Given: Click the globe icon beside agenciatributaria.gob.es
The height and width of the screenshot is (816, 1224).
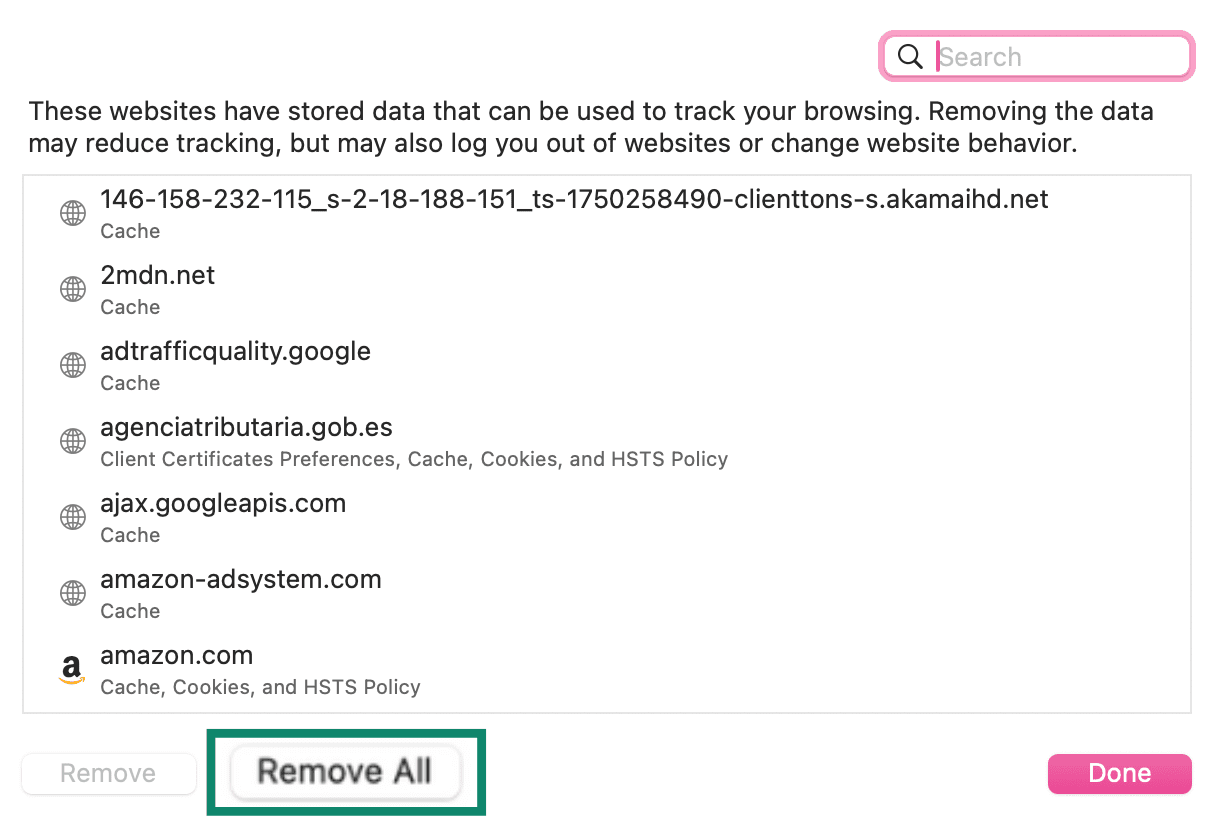Looking at the screenshot, I should [x=72, y=441].
